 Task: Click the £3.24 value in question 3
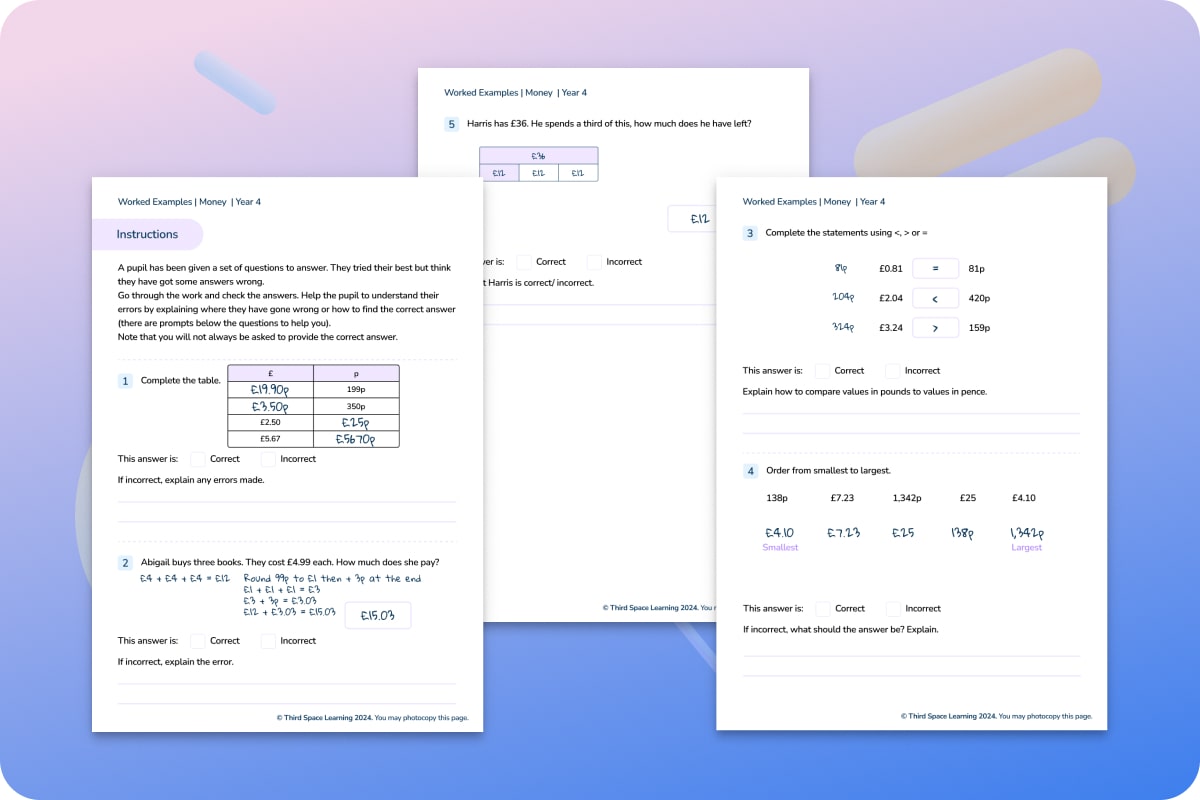pyautogui.click(x=891, y=327)
